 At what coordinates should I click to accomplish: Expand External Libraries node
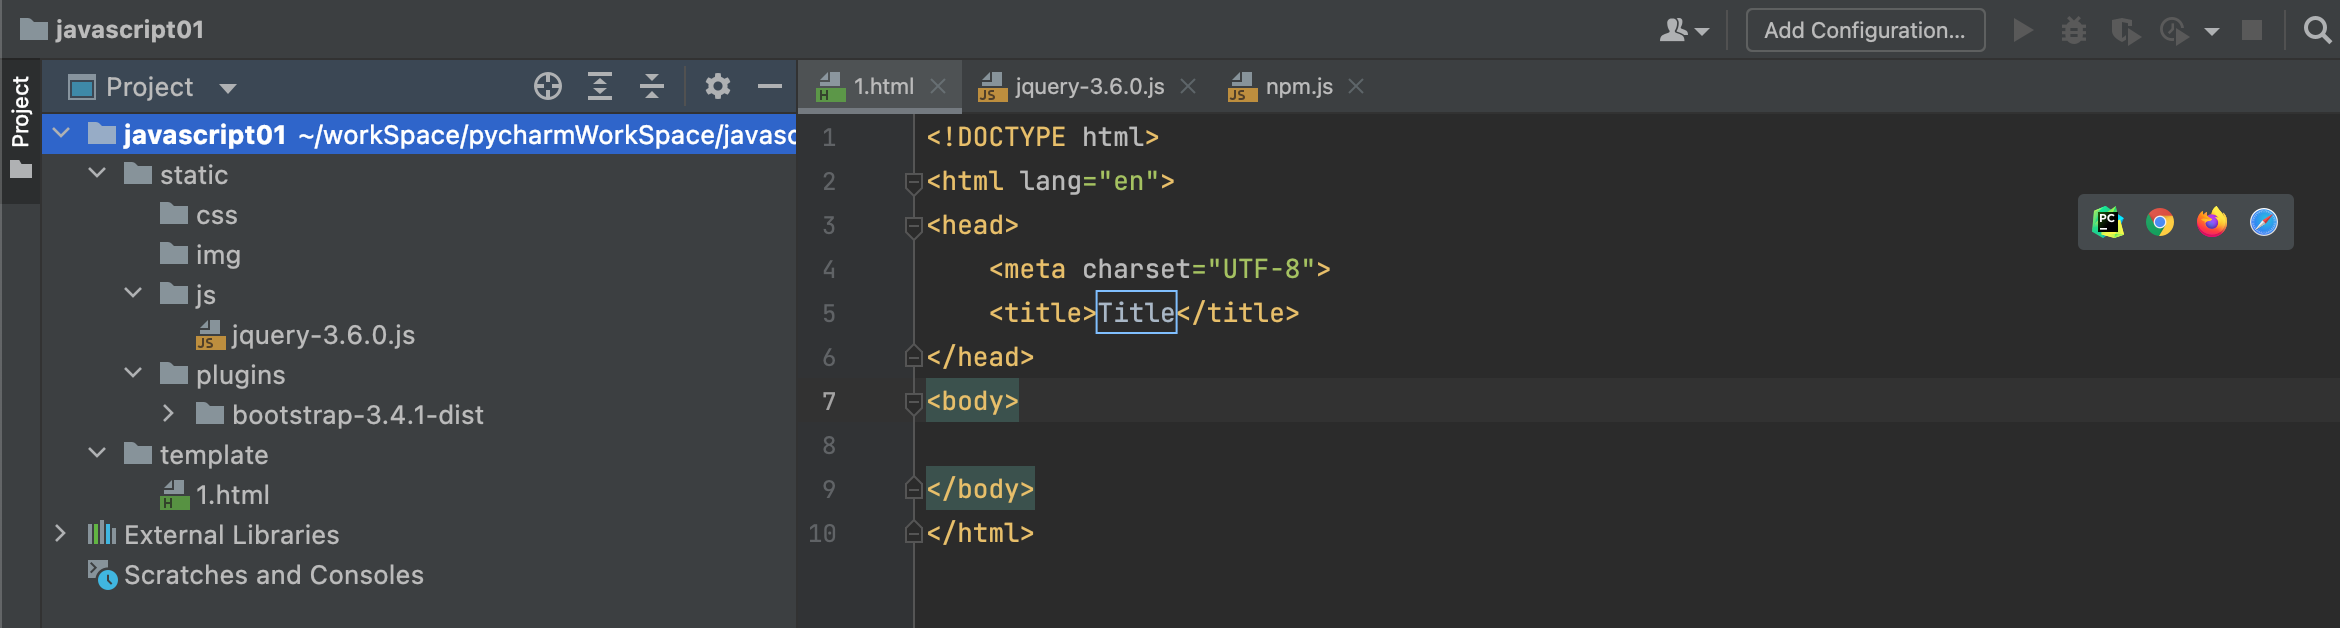(x=60, y=534)
